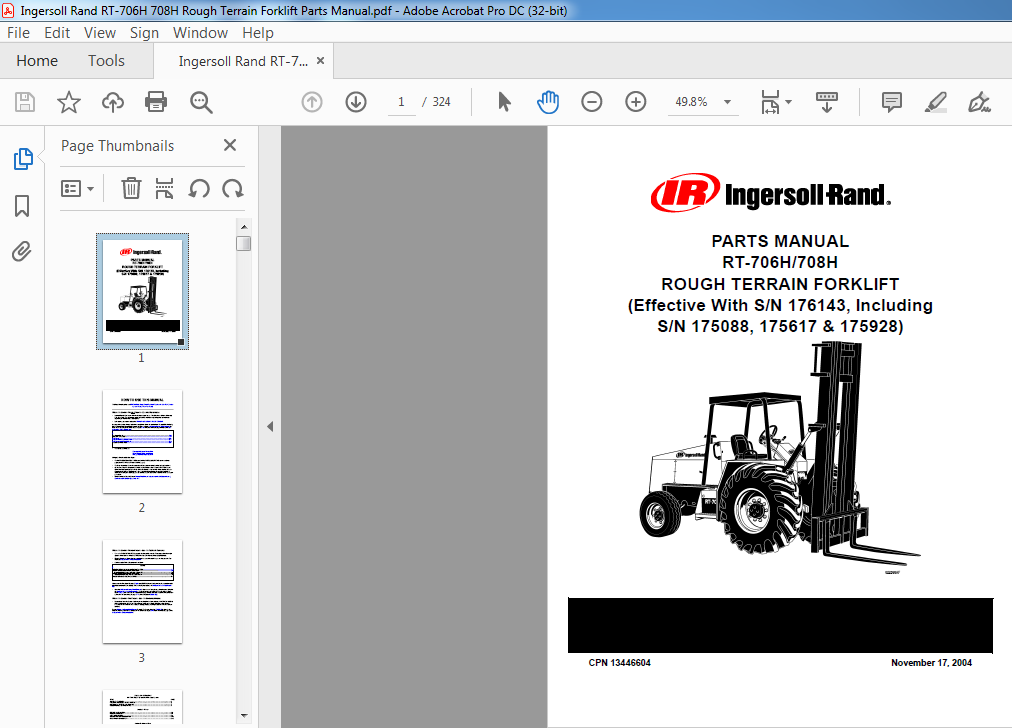Close the Page Thumbnails panel

pos(230,145)
